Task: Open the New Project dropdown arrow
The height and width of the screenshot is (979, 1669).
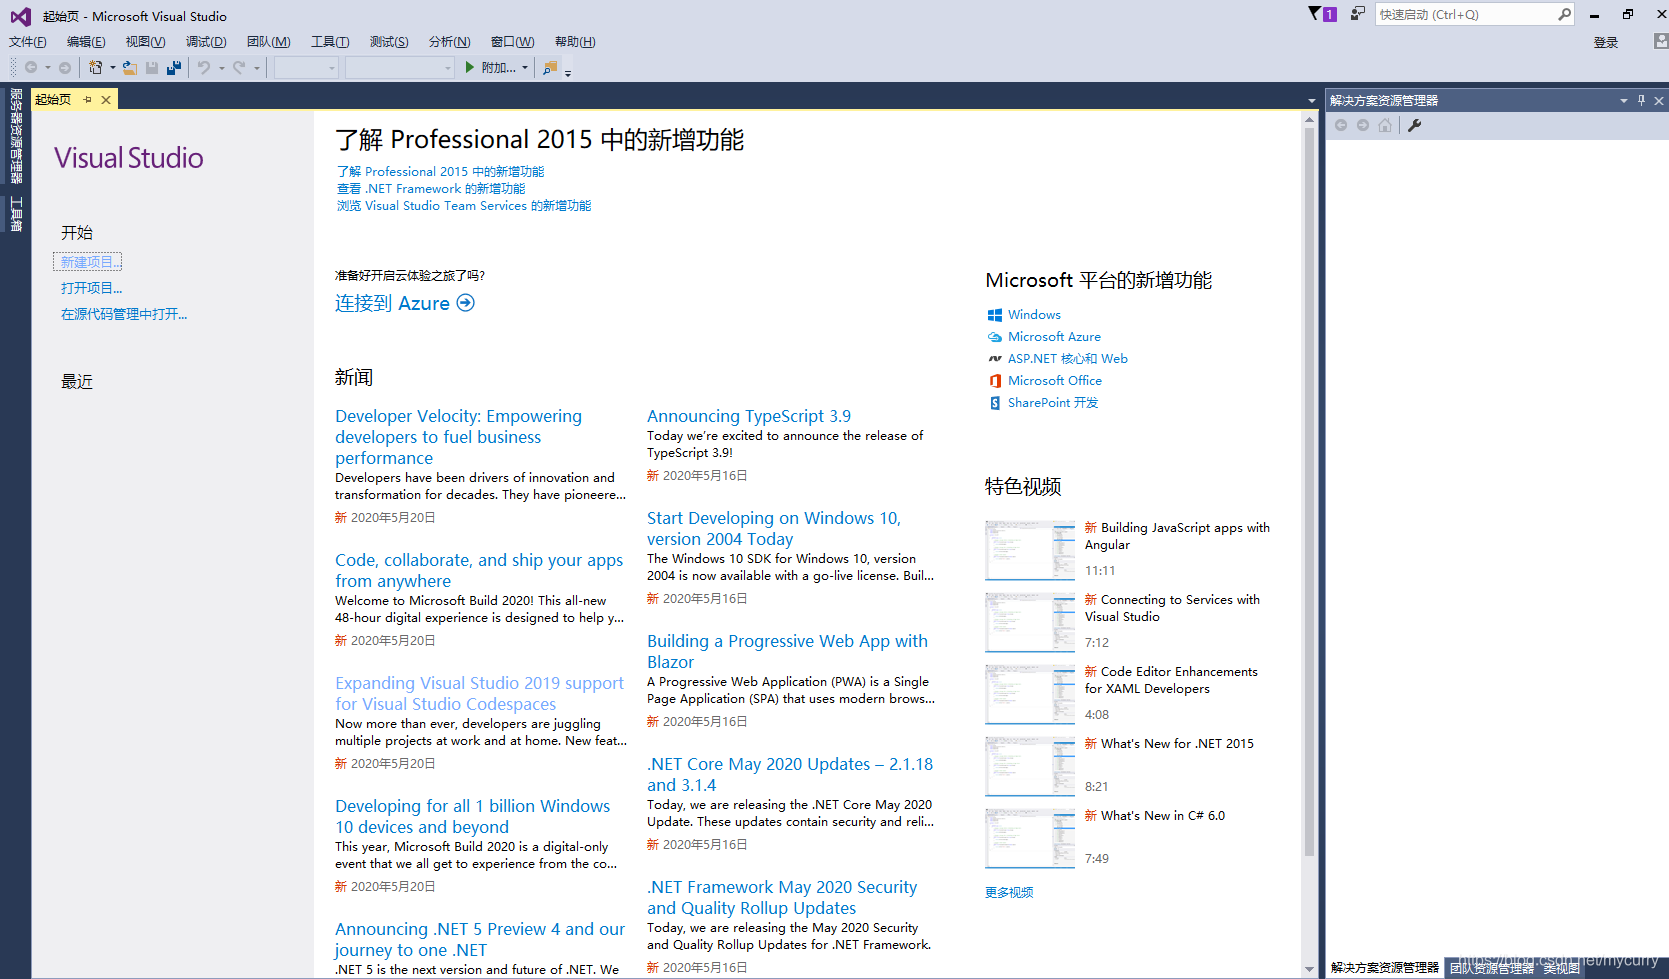Action: [x=112, y=68]
